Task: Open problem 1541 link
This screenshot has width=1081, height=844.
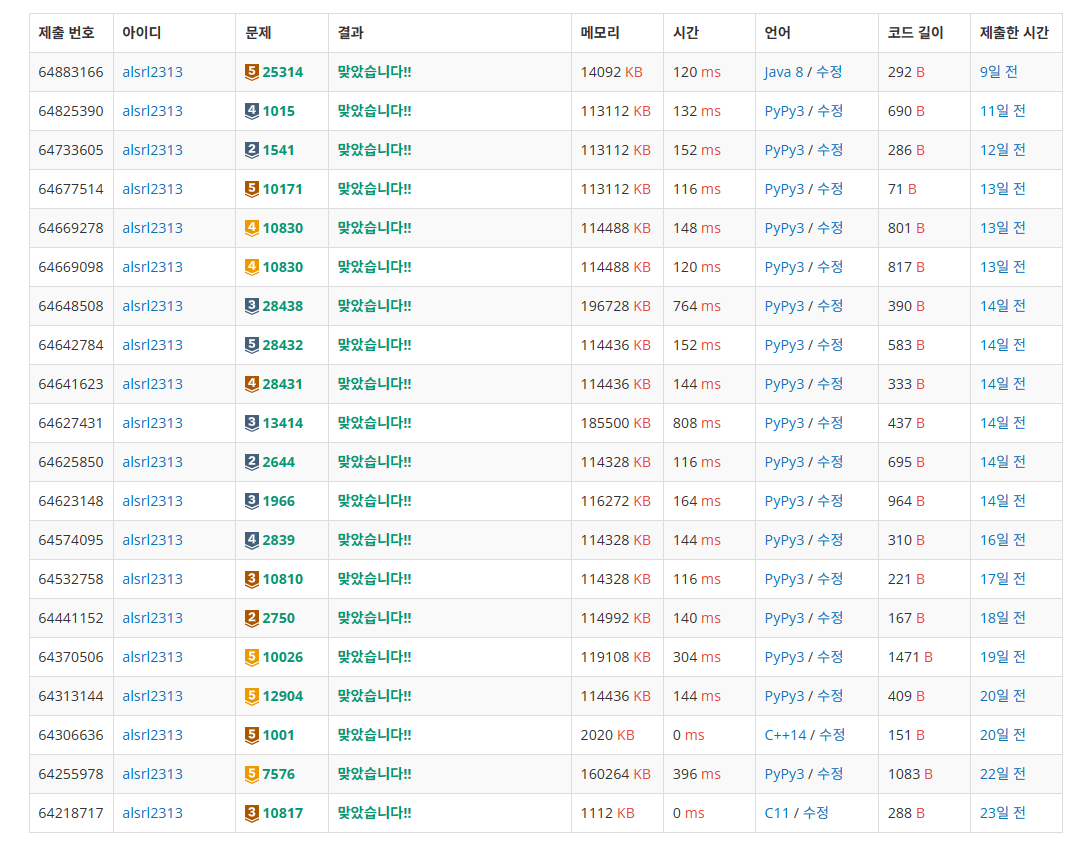Action: (x=279, y=150)
